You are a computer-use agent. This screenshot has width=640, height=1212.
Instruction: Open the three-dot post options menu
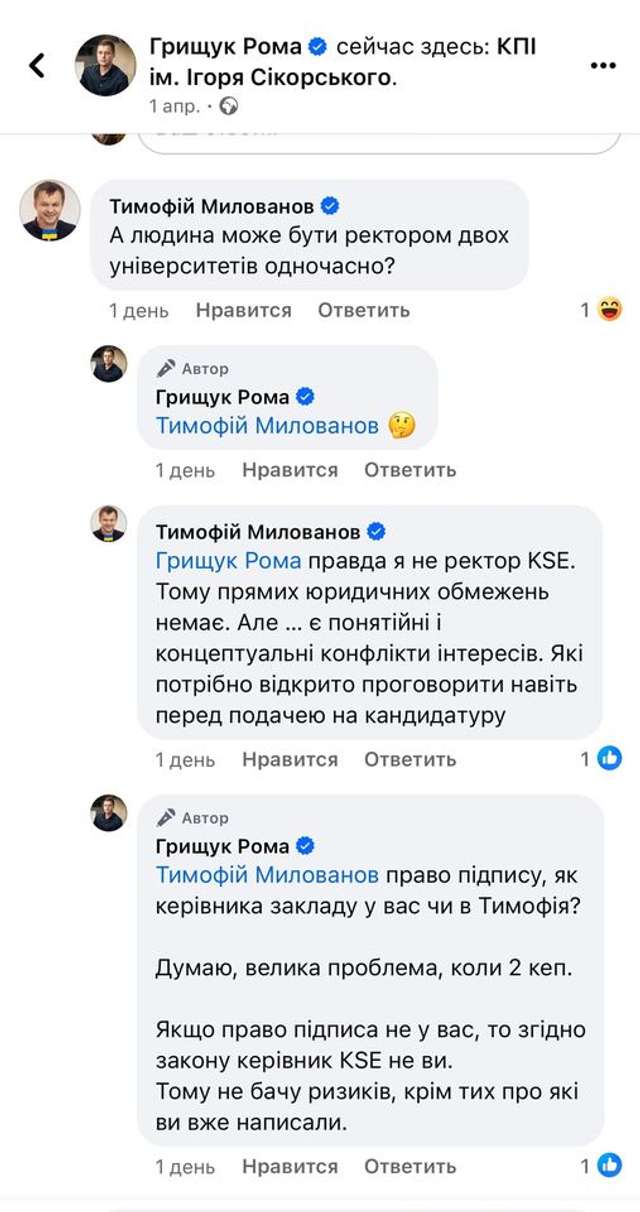[x=603, y=65]
